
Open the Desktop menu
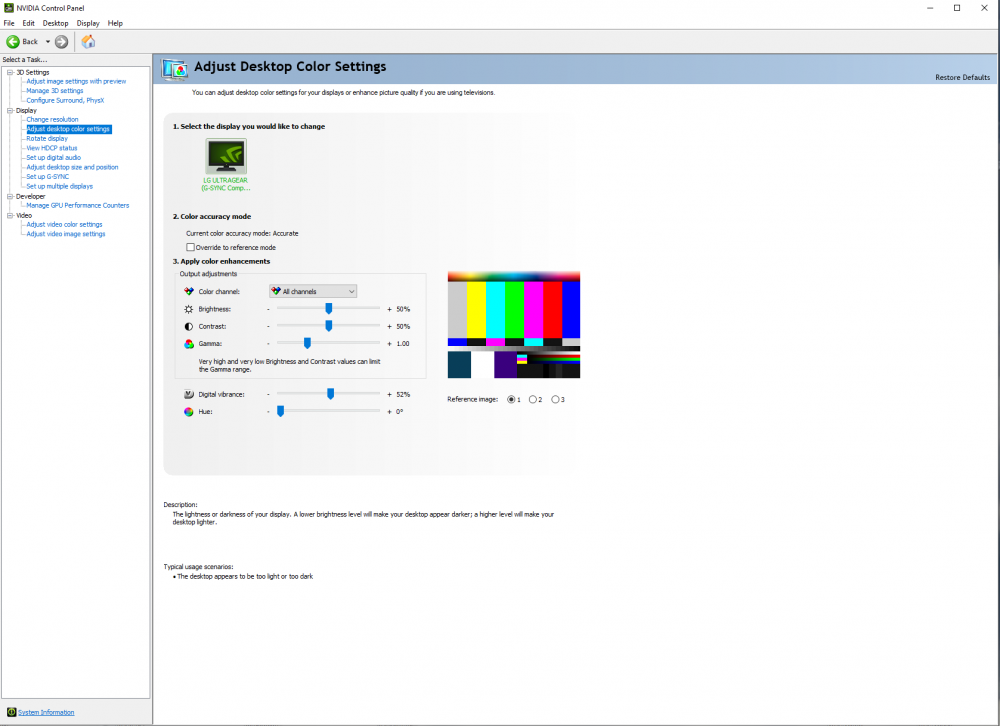(x=55, y=23)
